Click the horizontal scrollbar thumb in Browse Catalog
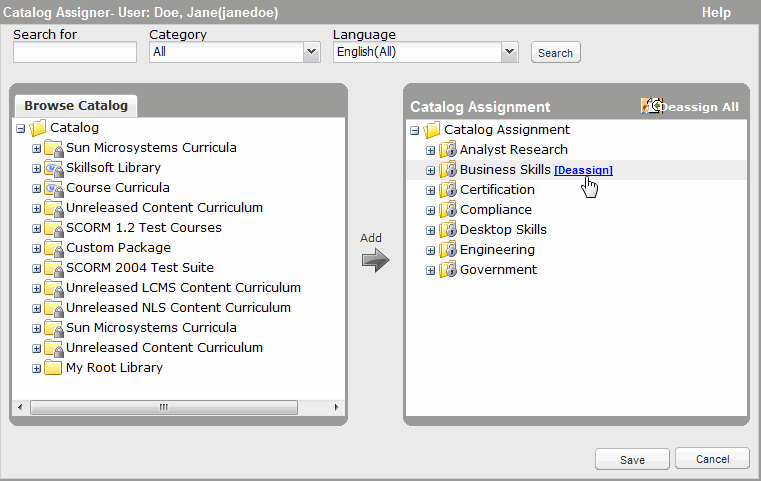The image size is (761, 481). [164, 407]
